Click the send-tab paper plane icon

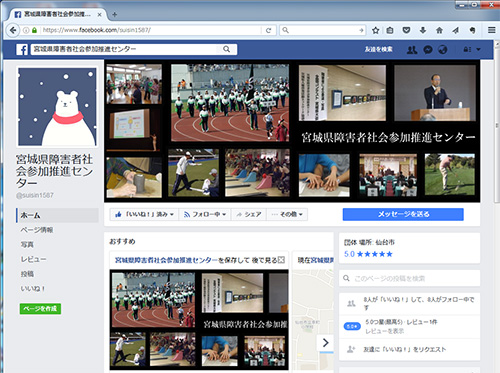coord(456,30)
